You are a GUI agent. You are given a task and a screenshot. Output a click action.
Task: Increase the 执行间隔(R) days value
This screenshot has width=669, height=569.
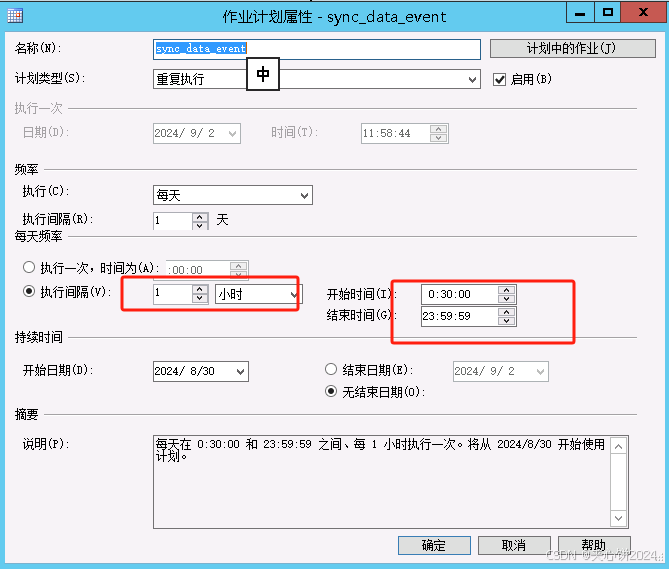(200, 217)
